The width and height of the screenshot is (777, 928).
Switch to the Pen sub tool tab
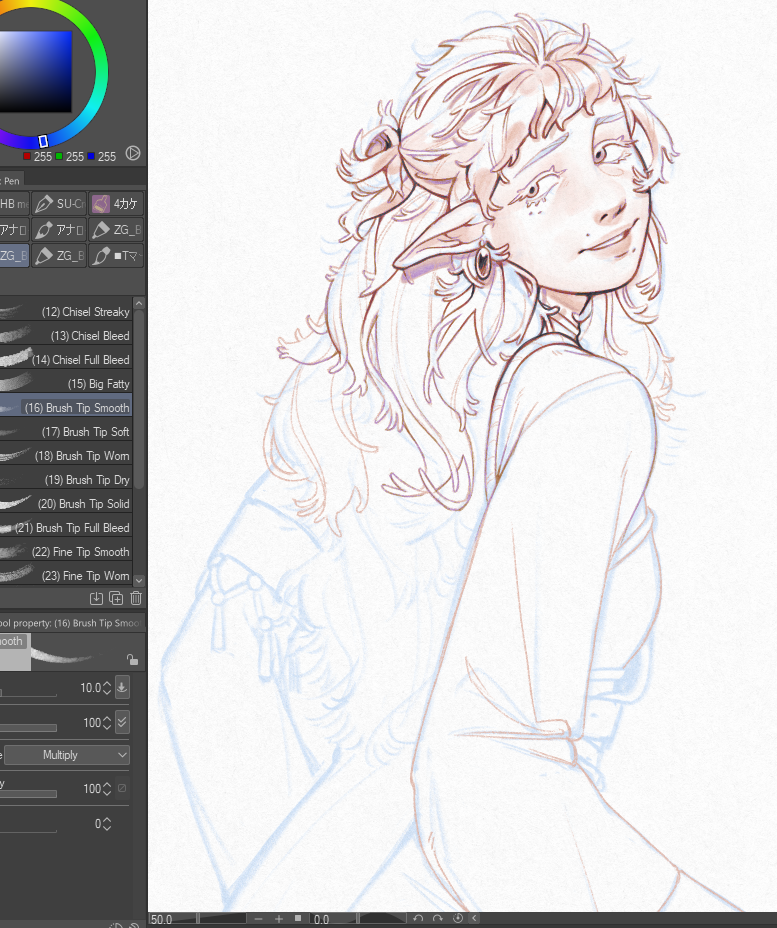(x=10, y=180)
